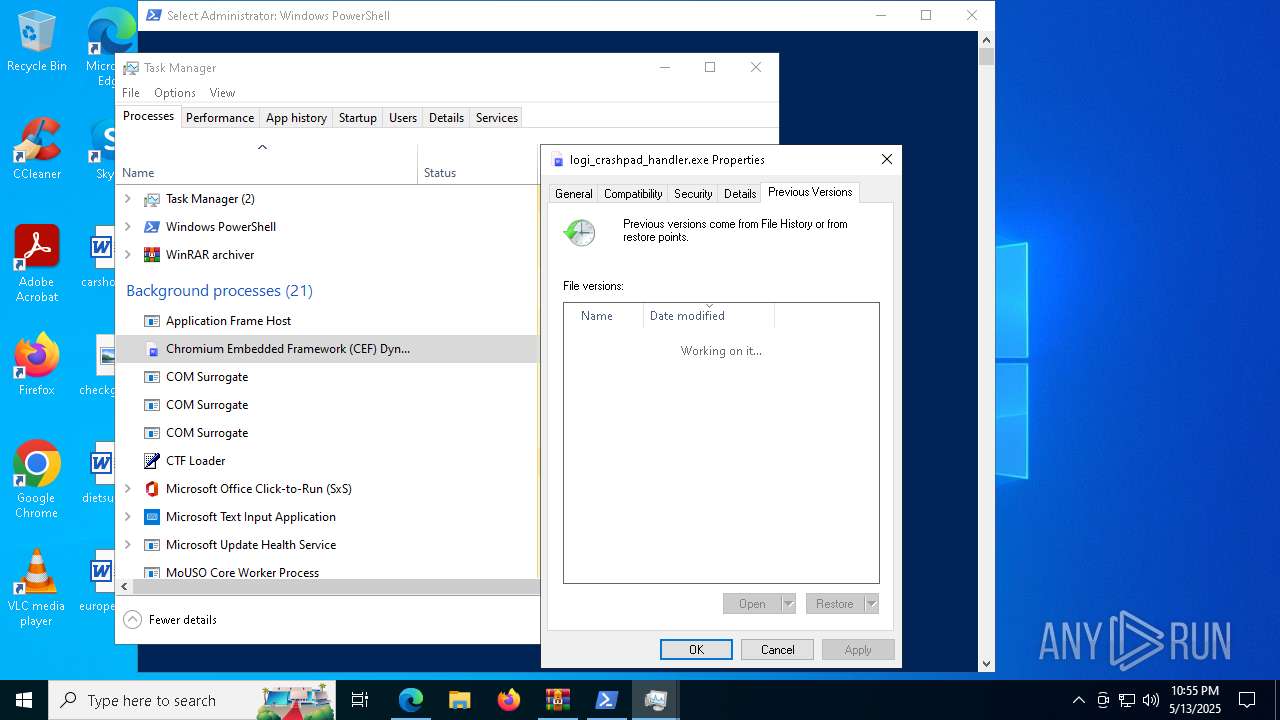Open Task Manager View menu

click(x=222, y=93)
